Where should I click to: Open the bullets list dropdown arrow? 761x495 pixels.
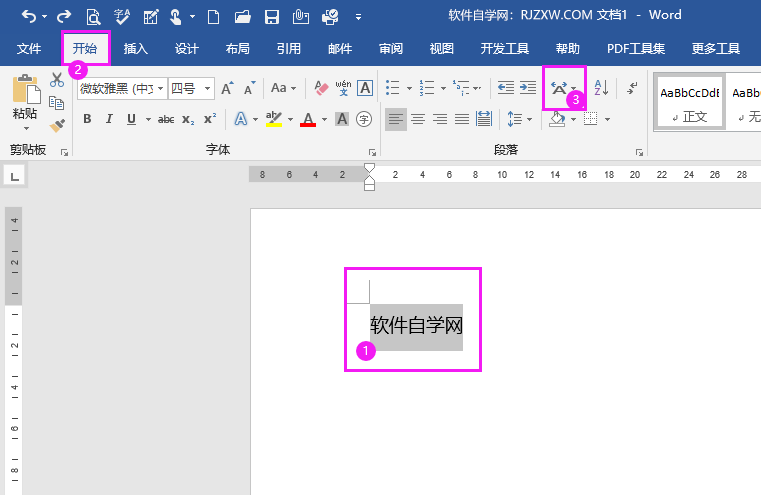tap(409, 88)
